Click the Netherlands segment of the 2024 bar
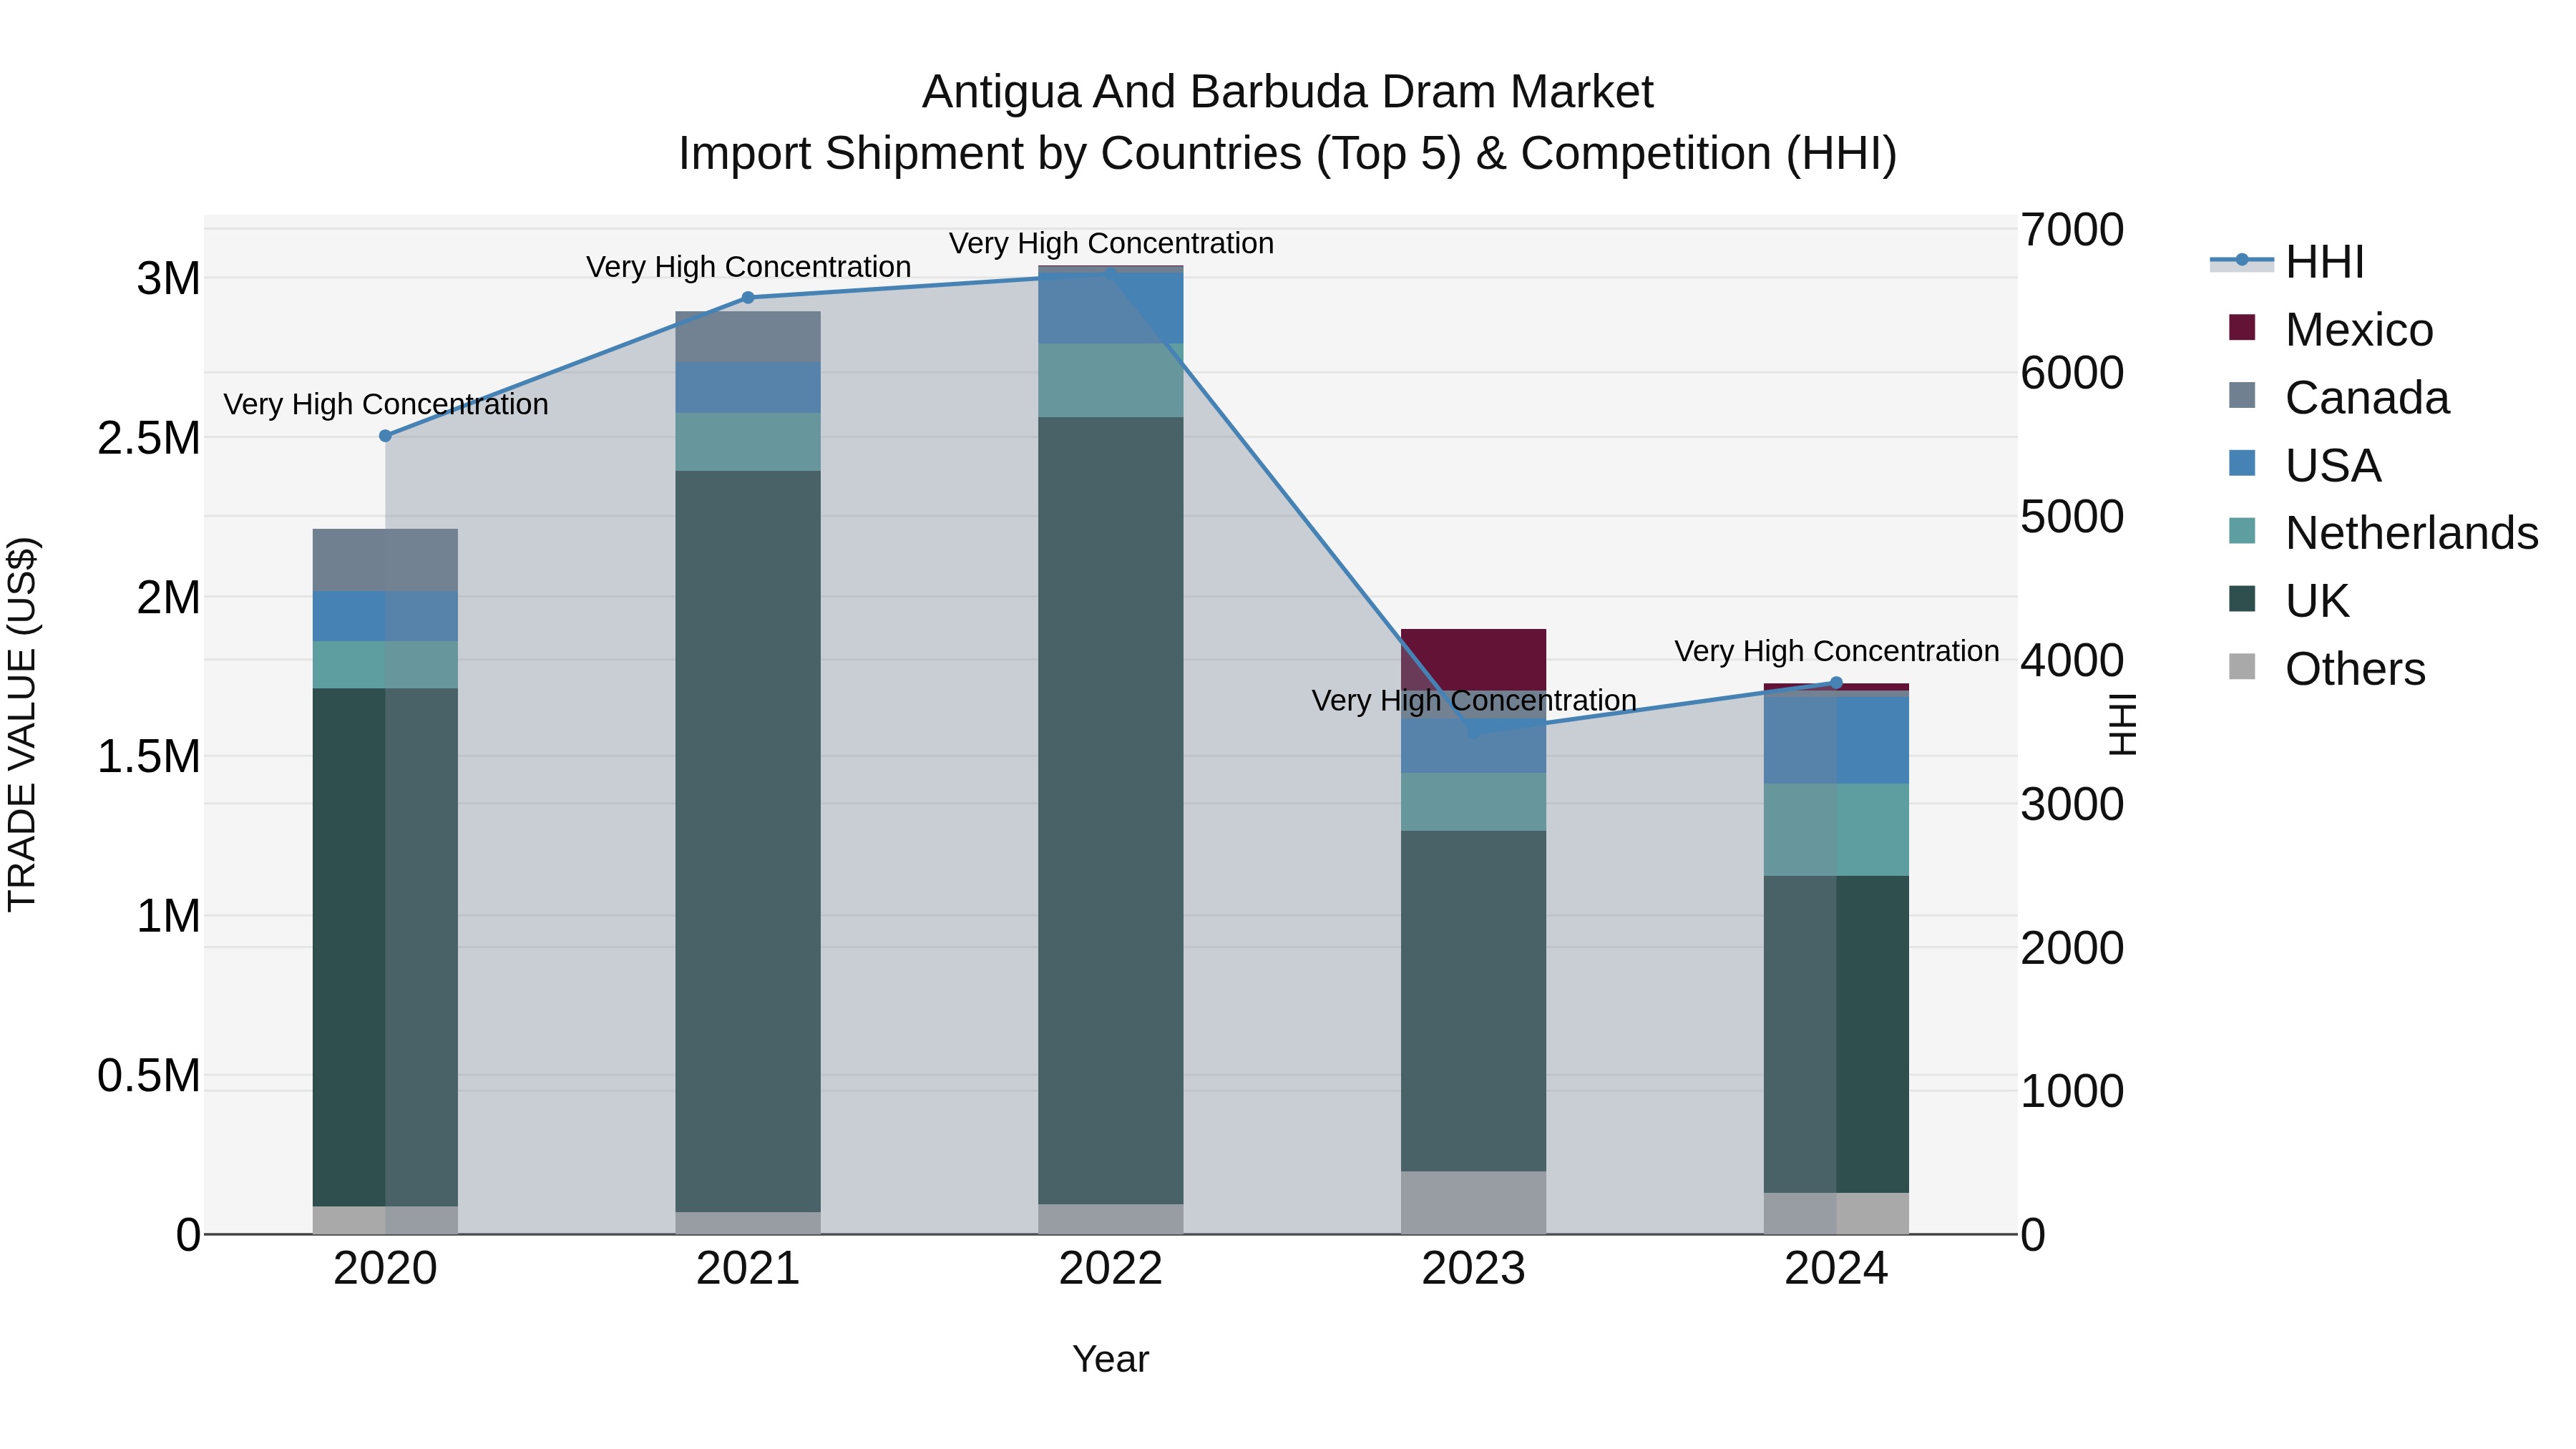2576x1449 pixels. pyautogui.click(x=1836, y=830)
